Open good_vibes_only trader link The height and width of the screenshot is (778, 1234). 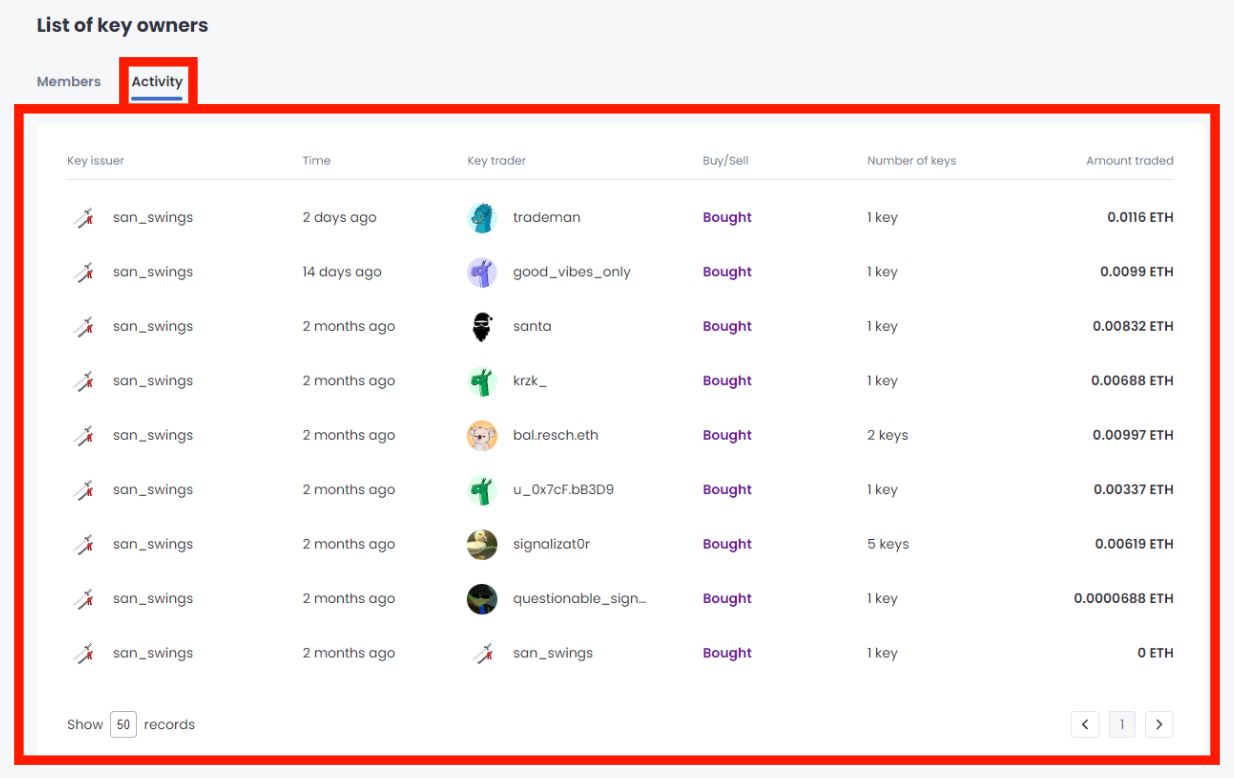572,272
